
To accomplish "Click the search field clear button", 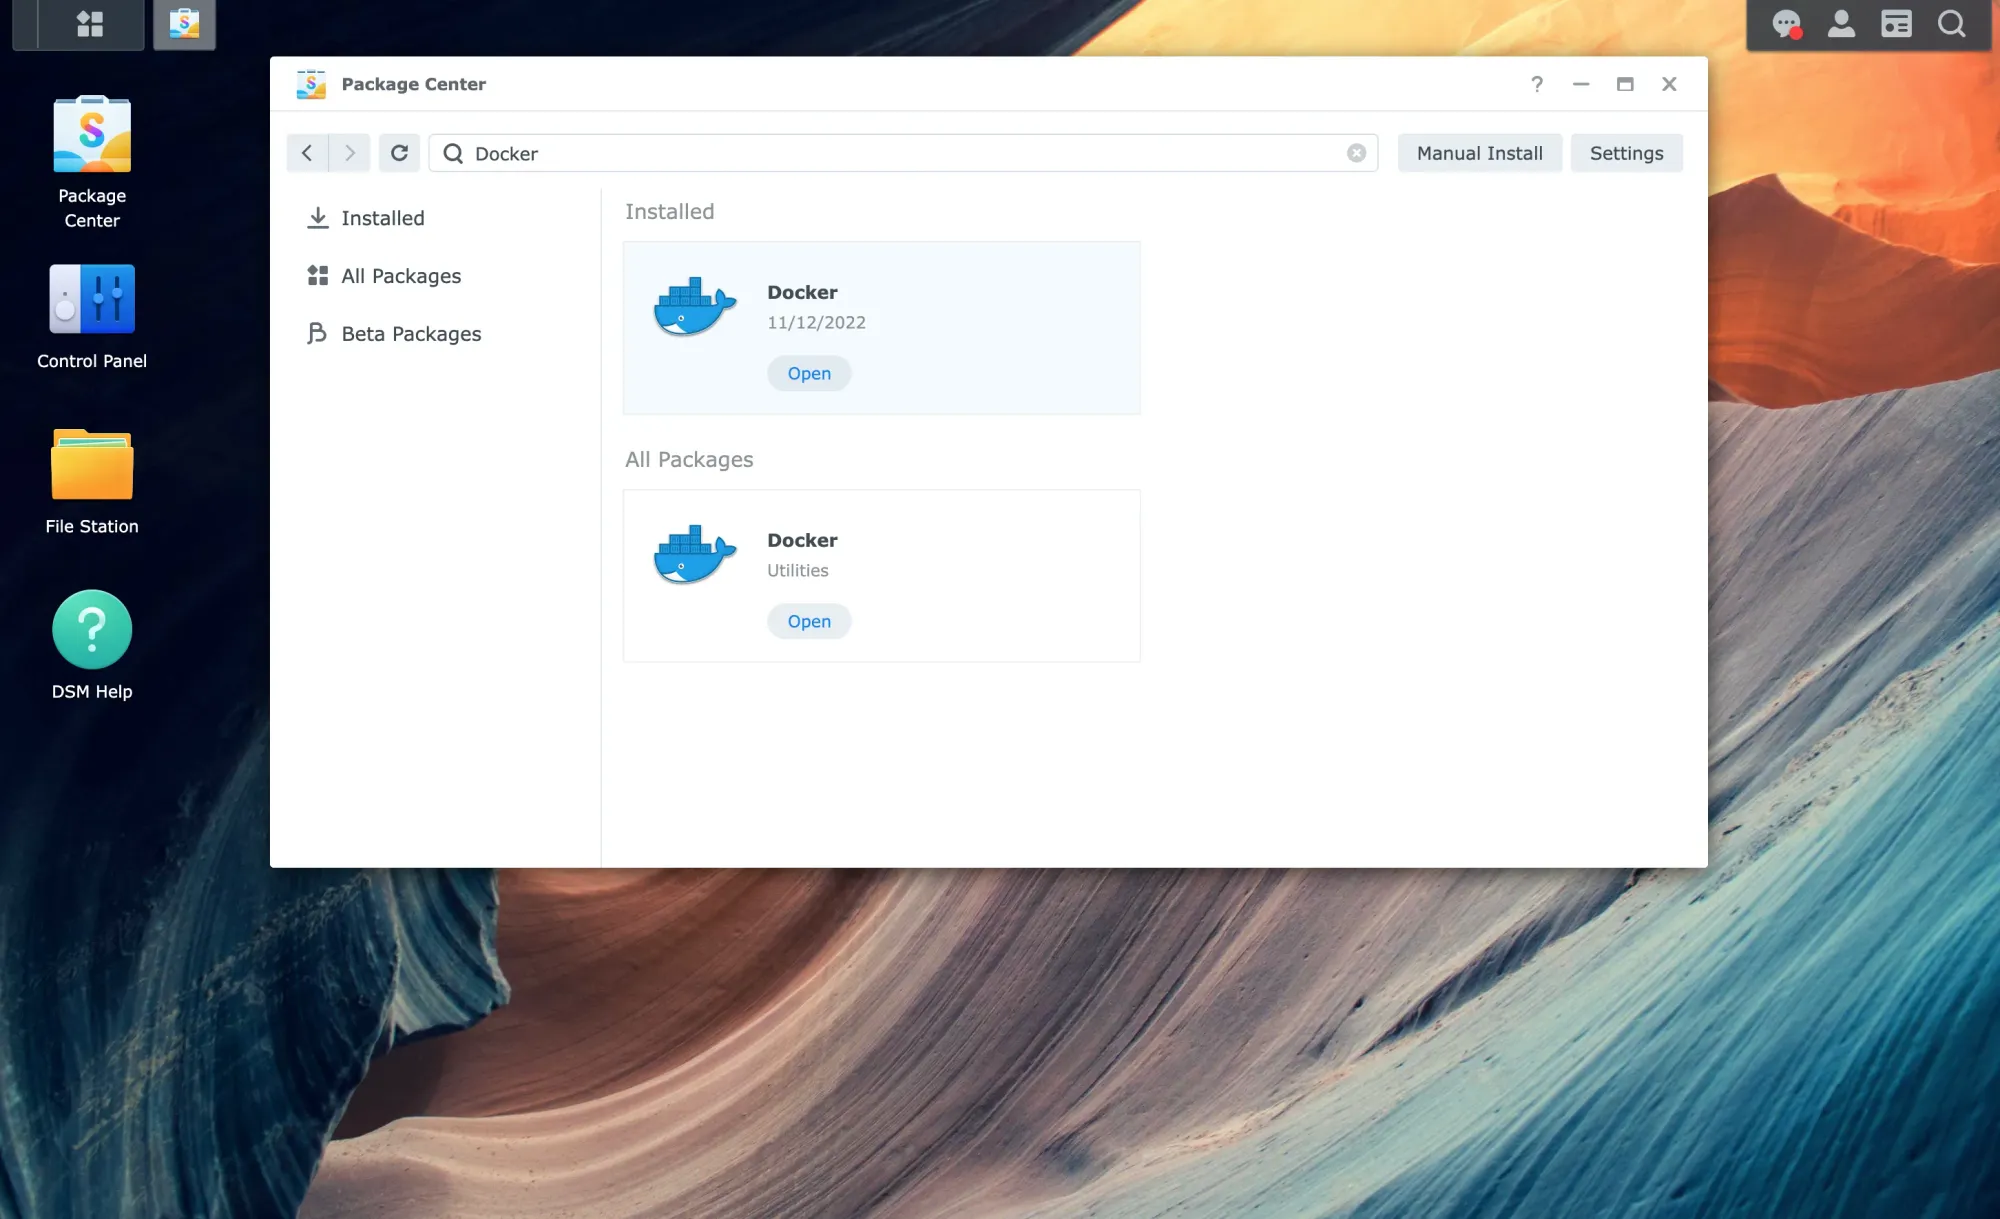I will point(1356,153).
